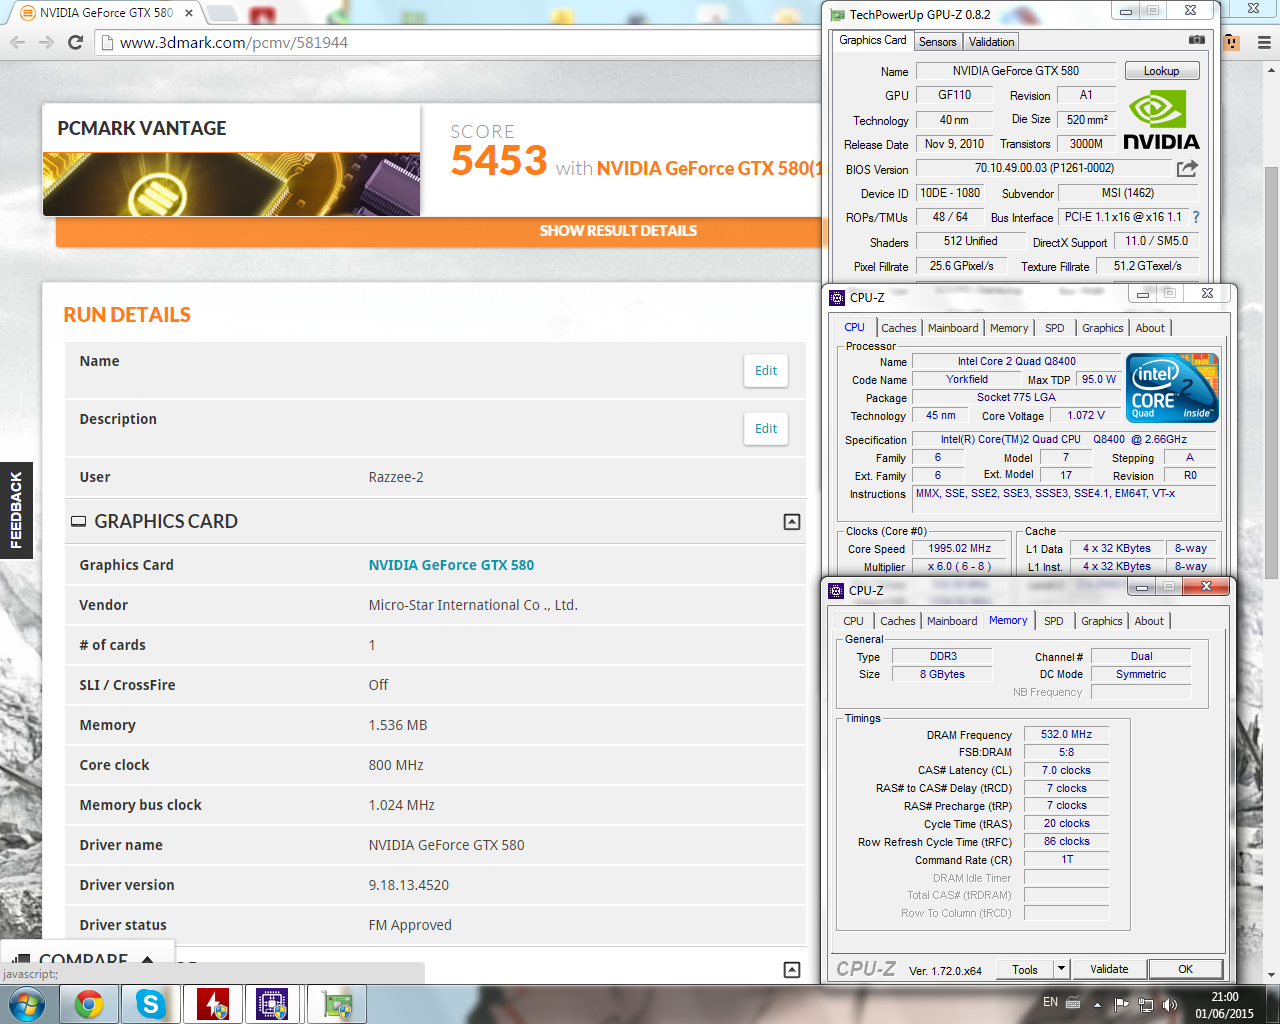Open SPD tab in upper CPU-Z window
This screenshot has height=1024, width=1280.
1055,328
